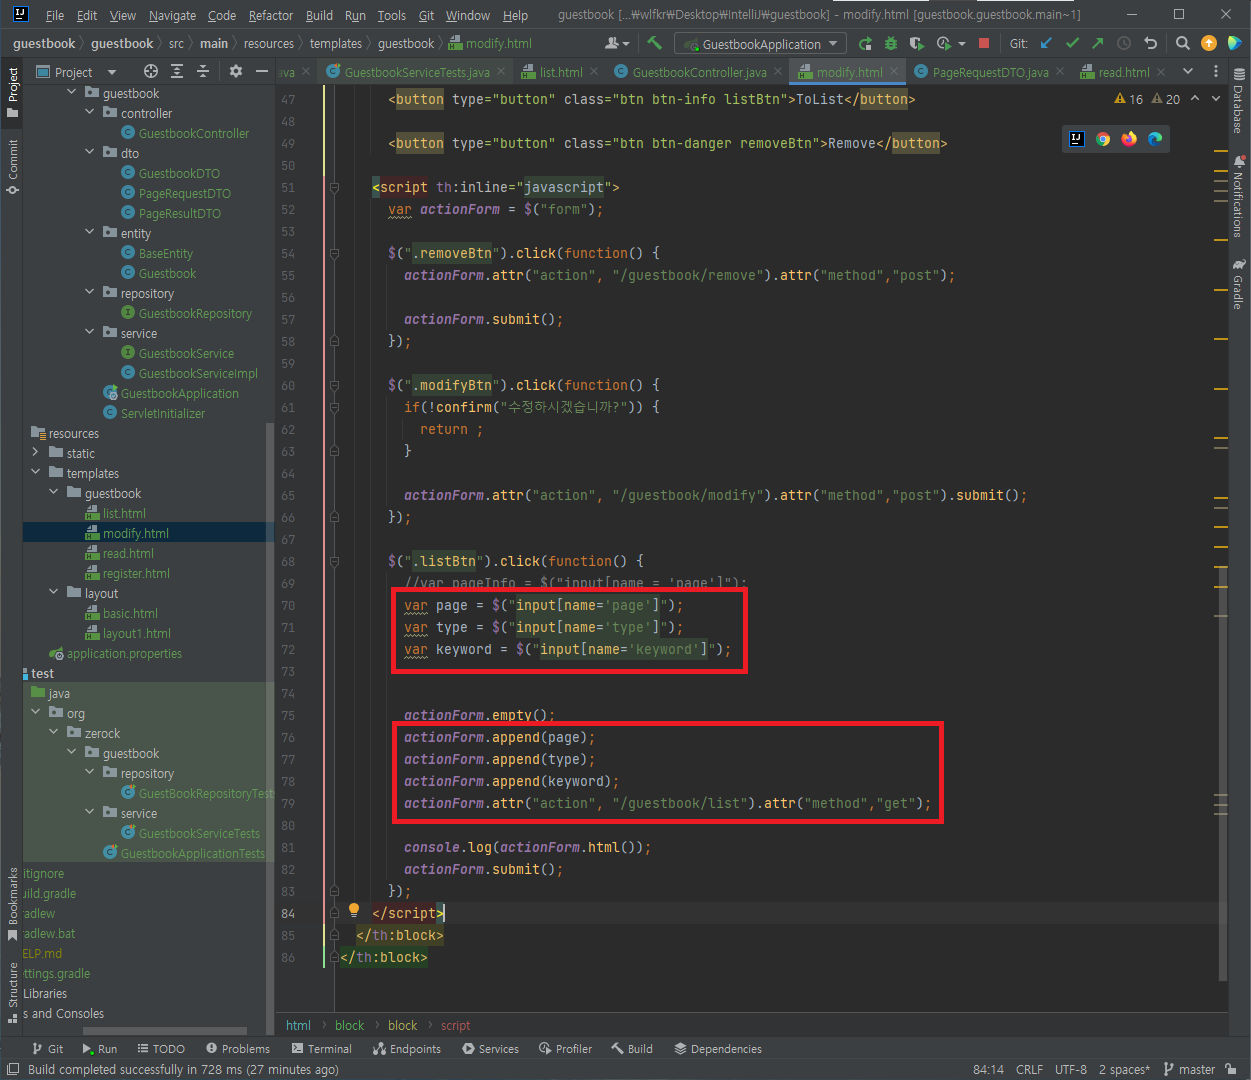The image size is (1251, 1080).
Task: Open preview in Chrome browser icon
Action: (x=1103, y=139)
